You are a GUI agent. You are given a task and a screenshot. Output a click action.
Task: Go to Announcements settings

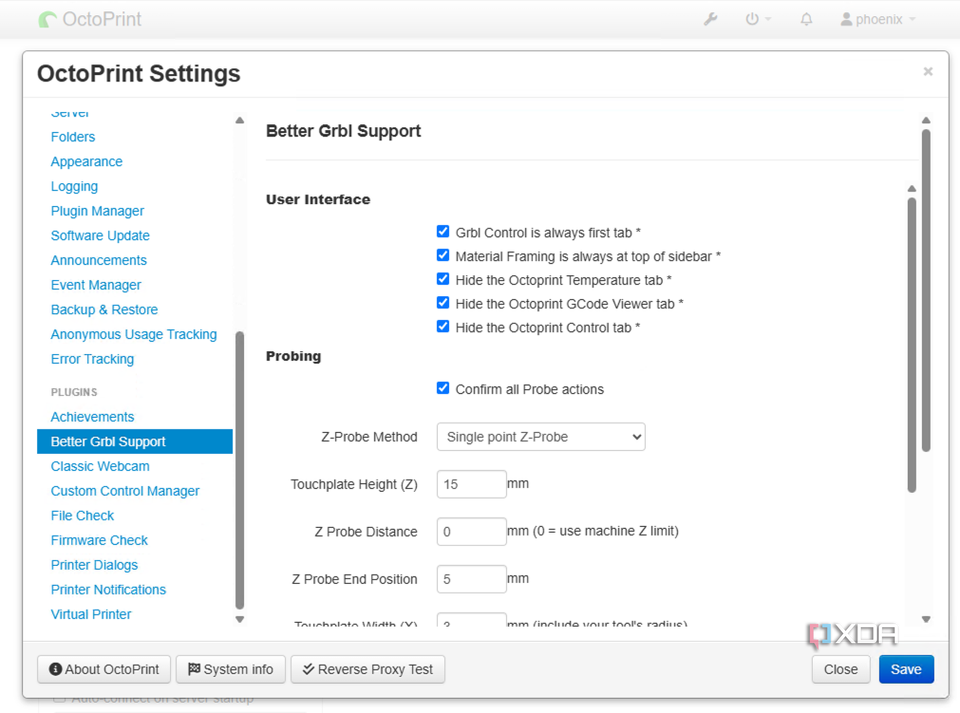99,260
